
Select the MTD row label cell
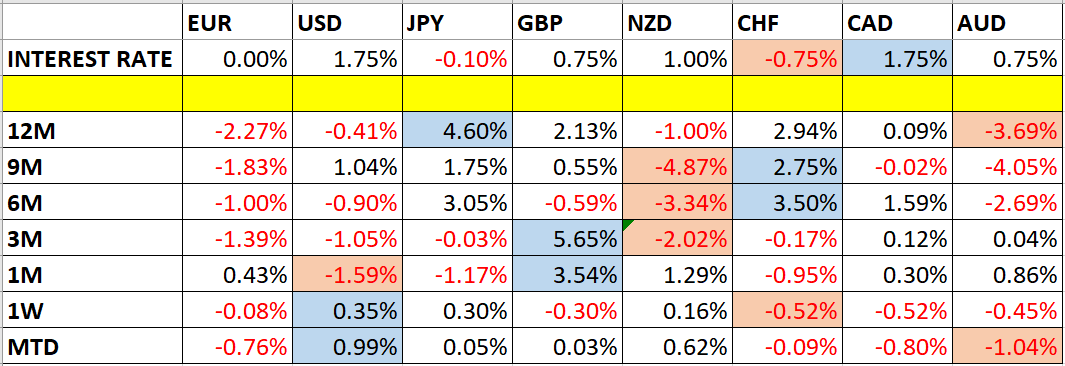click(x=93, y=347)
